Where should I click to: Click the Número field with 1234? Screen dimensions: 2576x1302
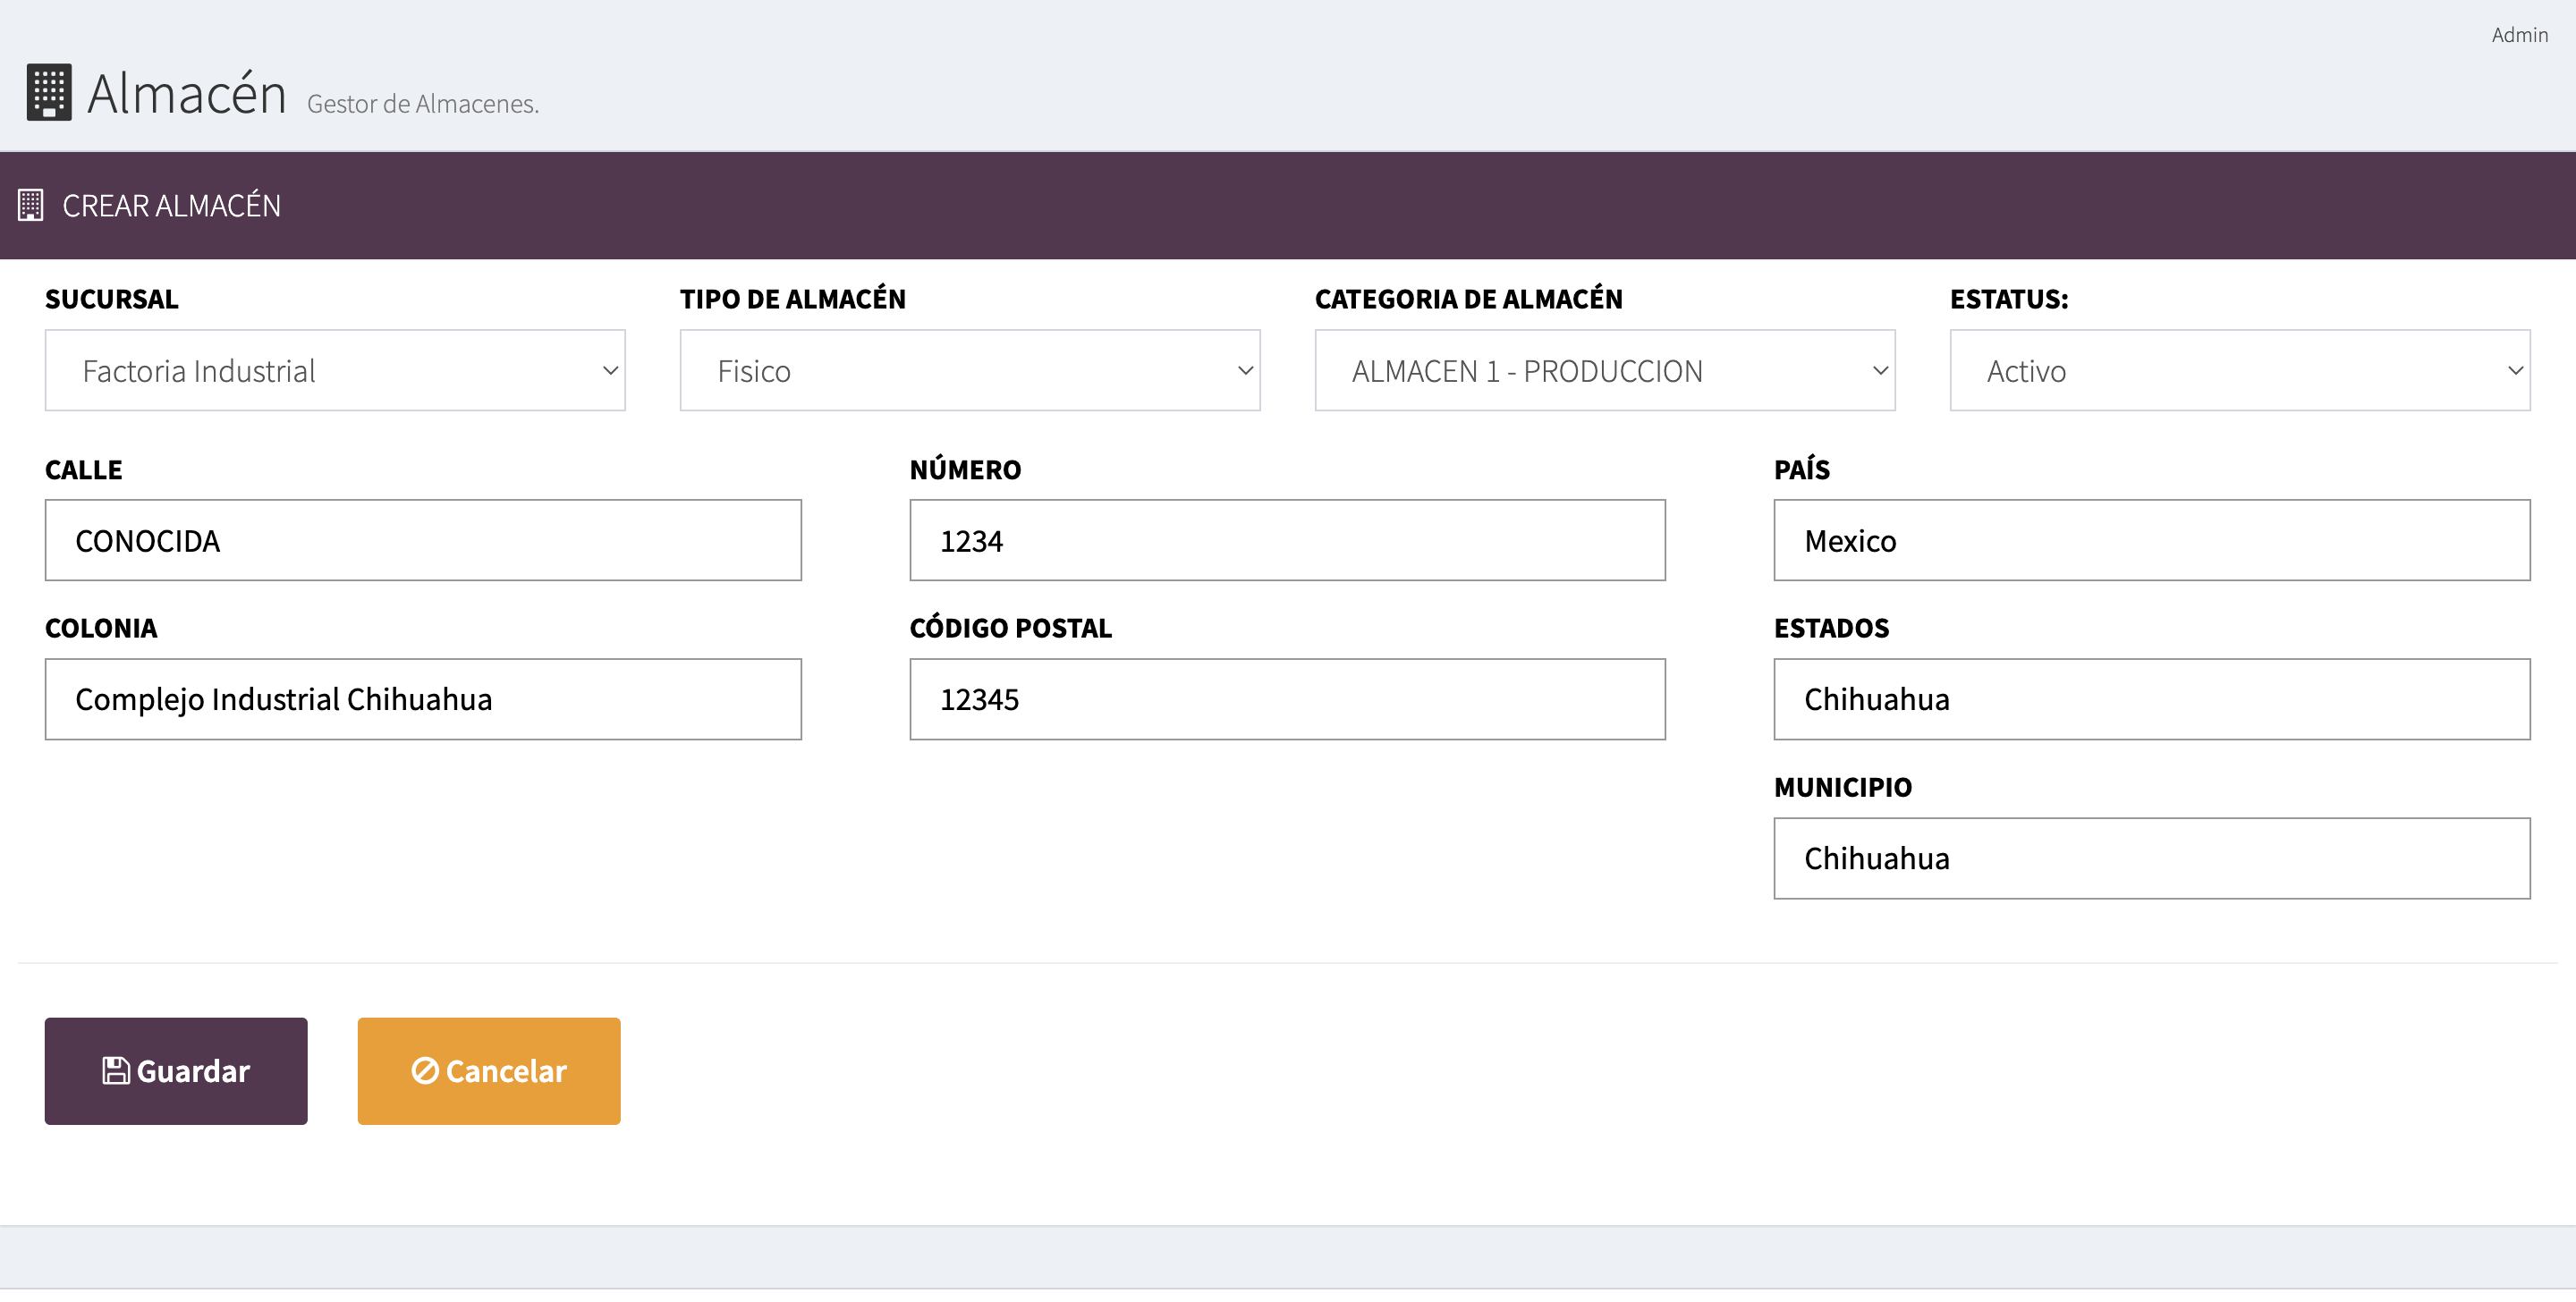click(x=1287, y=541)
